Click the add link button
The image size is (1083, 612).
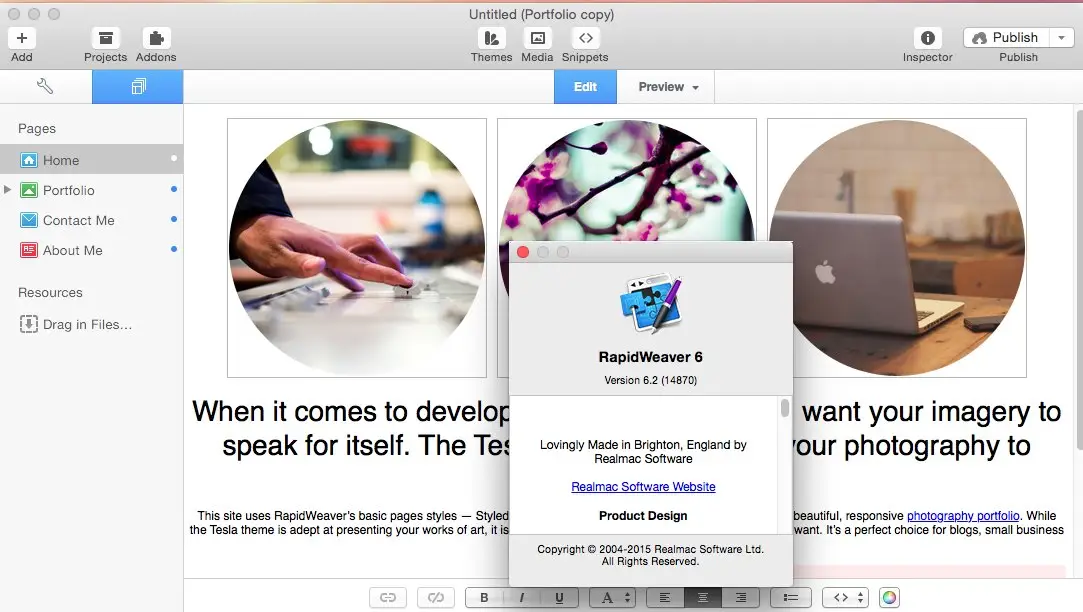[388, 597]
